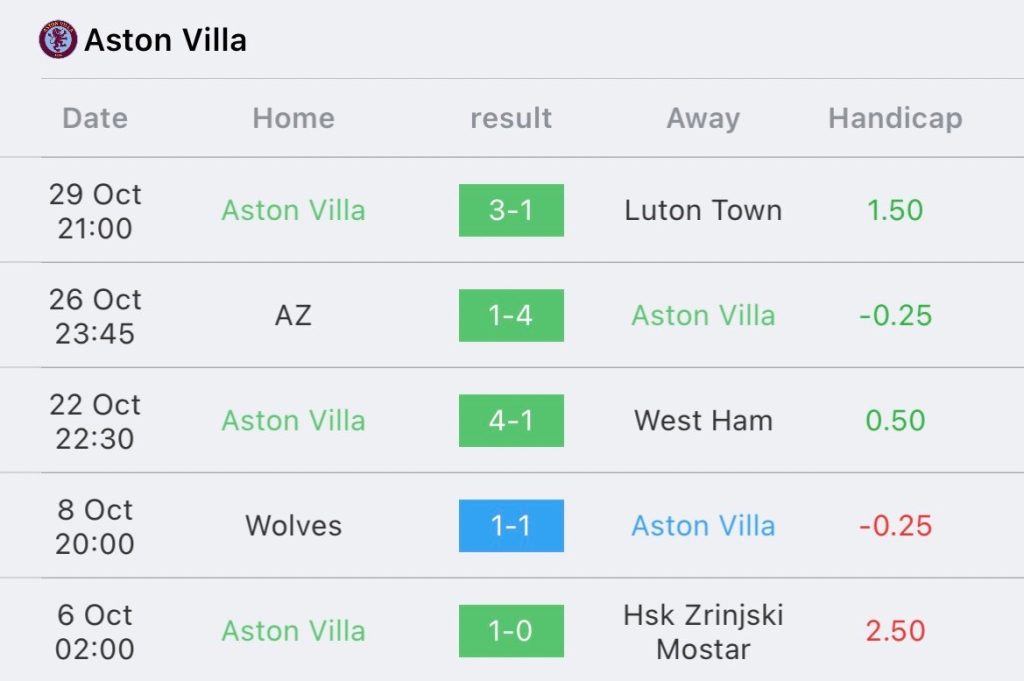Click blue Aston Villa name in Wolves row
1024x681 pixels.
click(x=703, y=525)
